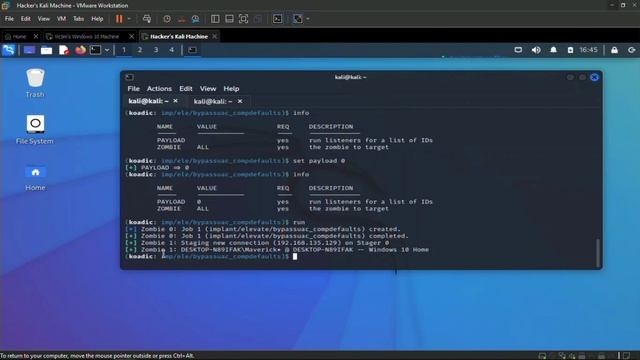Open the Kali applications menu dragon icon
Image resolution: width=640 pixels, height=360 pixels.
point(9,50)
